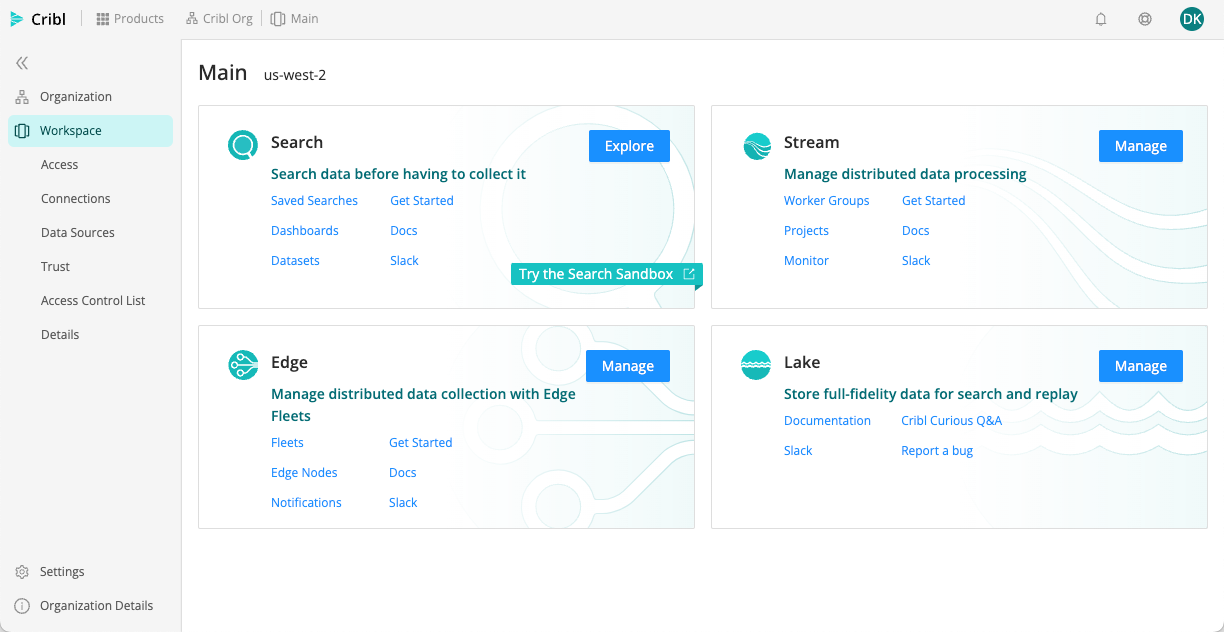Click the Cribl logo
Screen dimensions: 1224x632
(x=38, y=18)
